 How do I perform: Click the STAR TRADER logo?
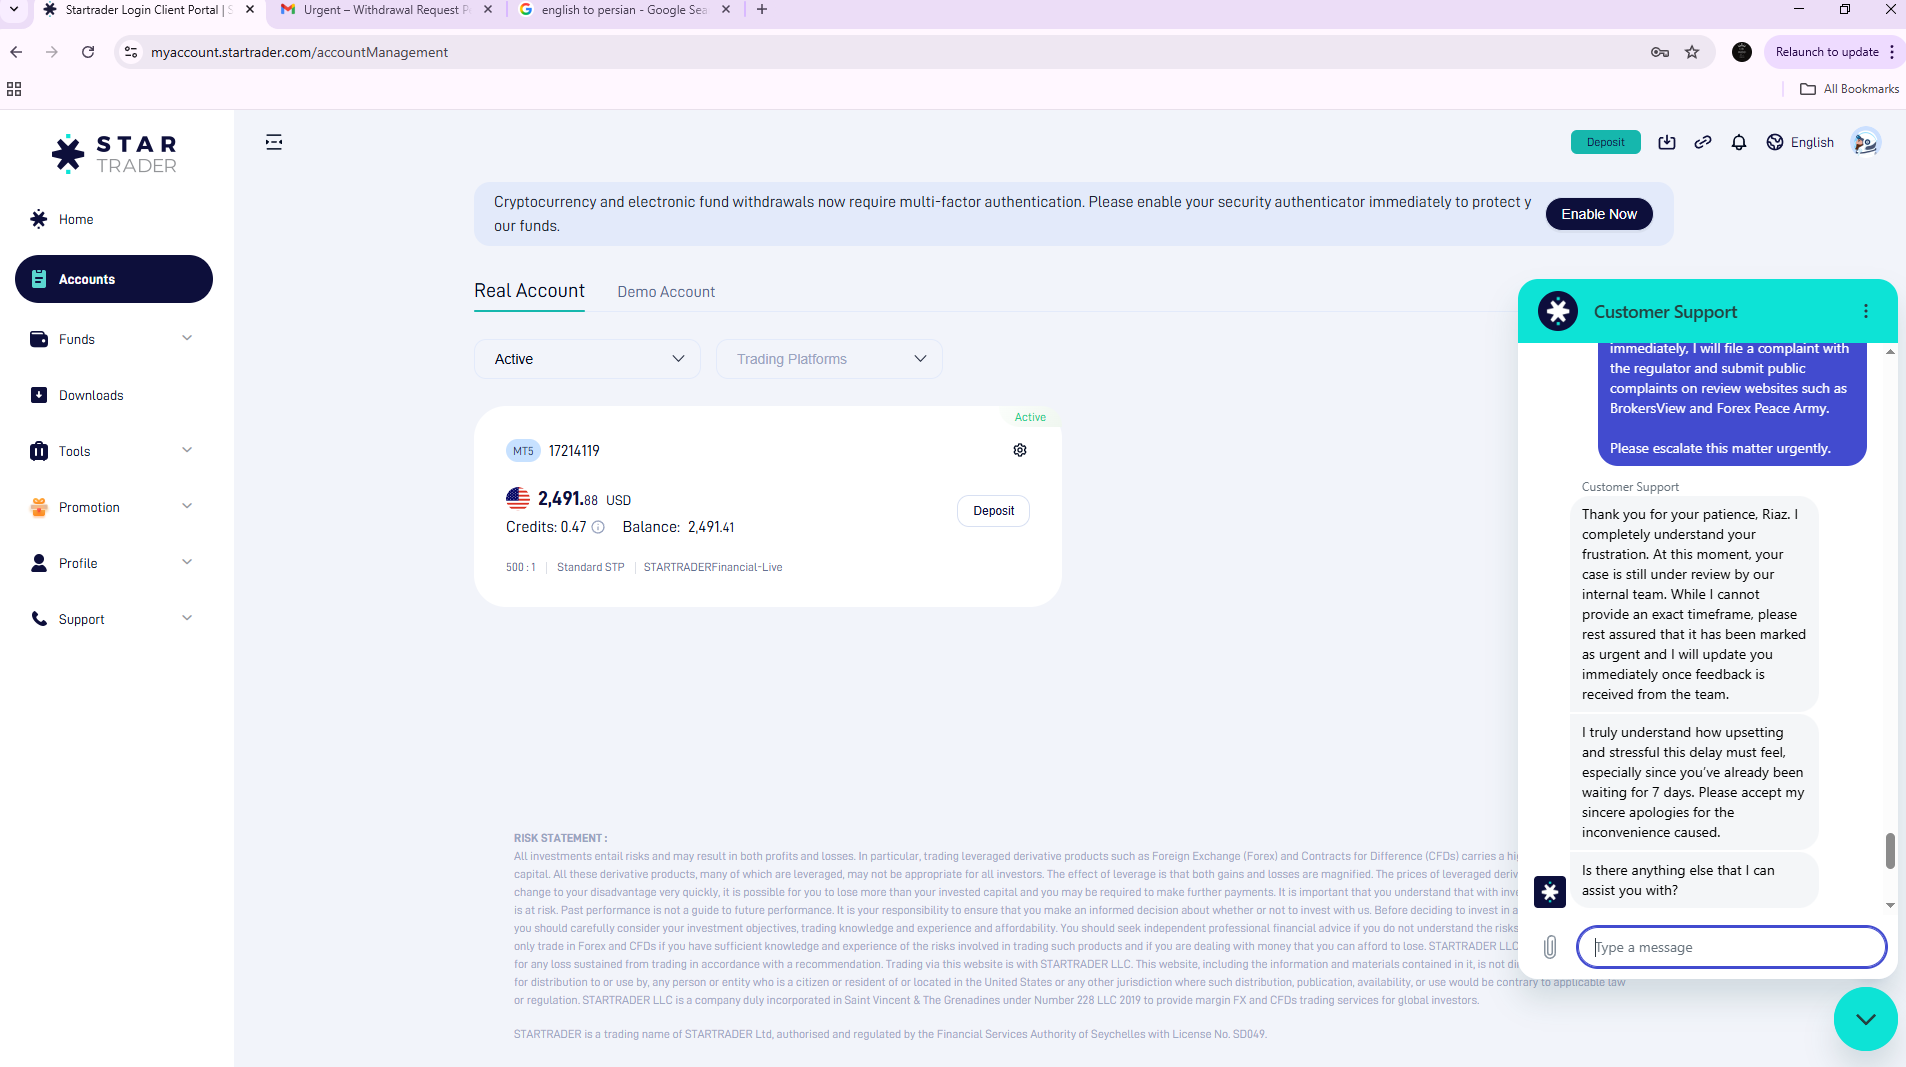coord(114,154)
